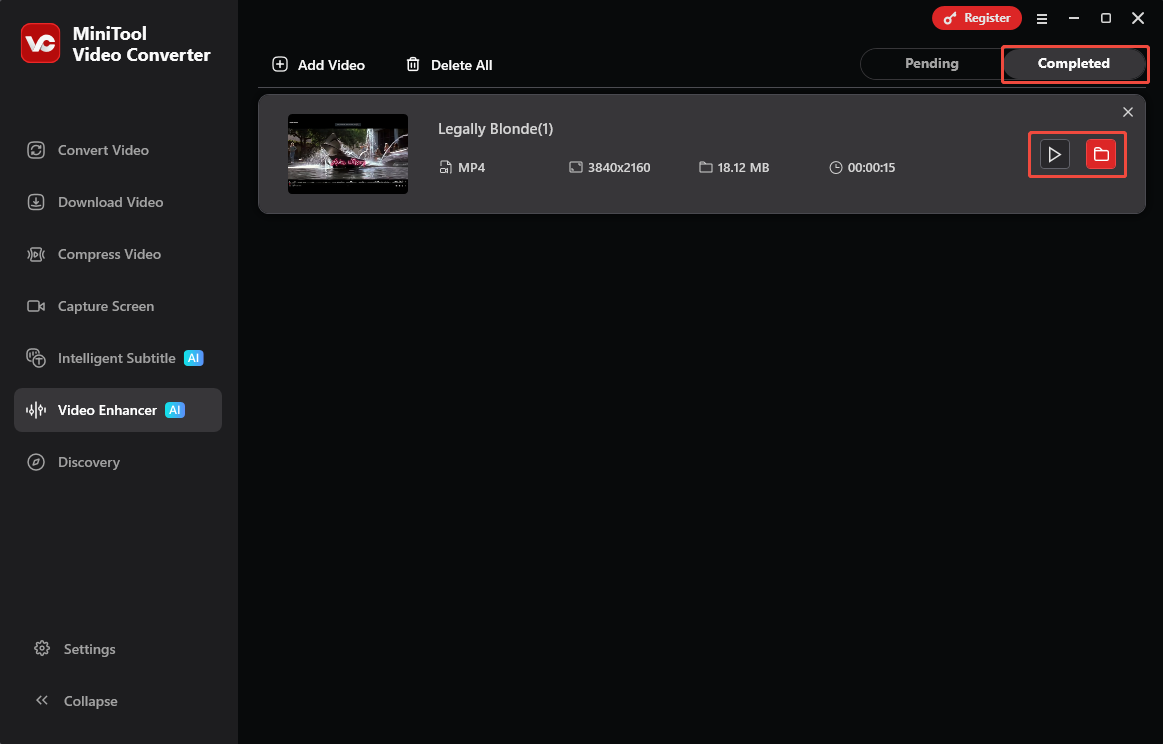Remove Legally Blonde(1) from the list
The image size is (1163, 744).
tap(1128, 111)
